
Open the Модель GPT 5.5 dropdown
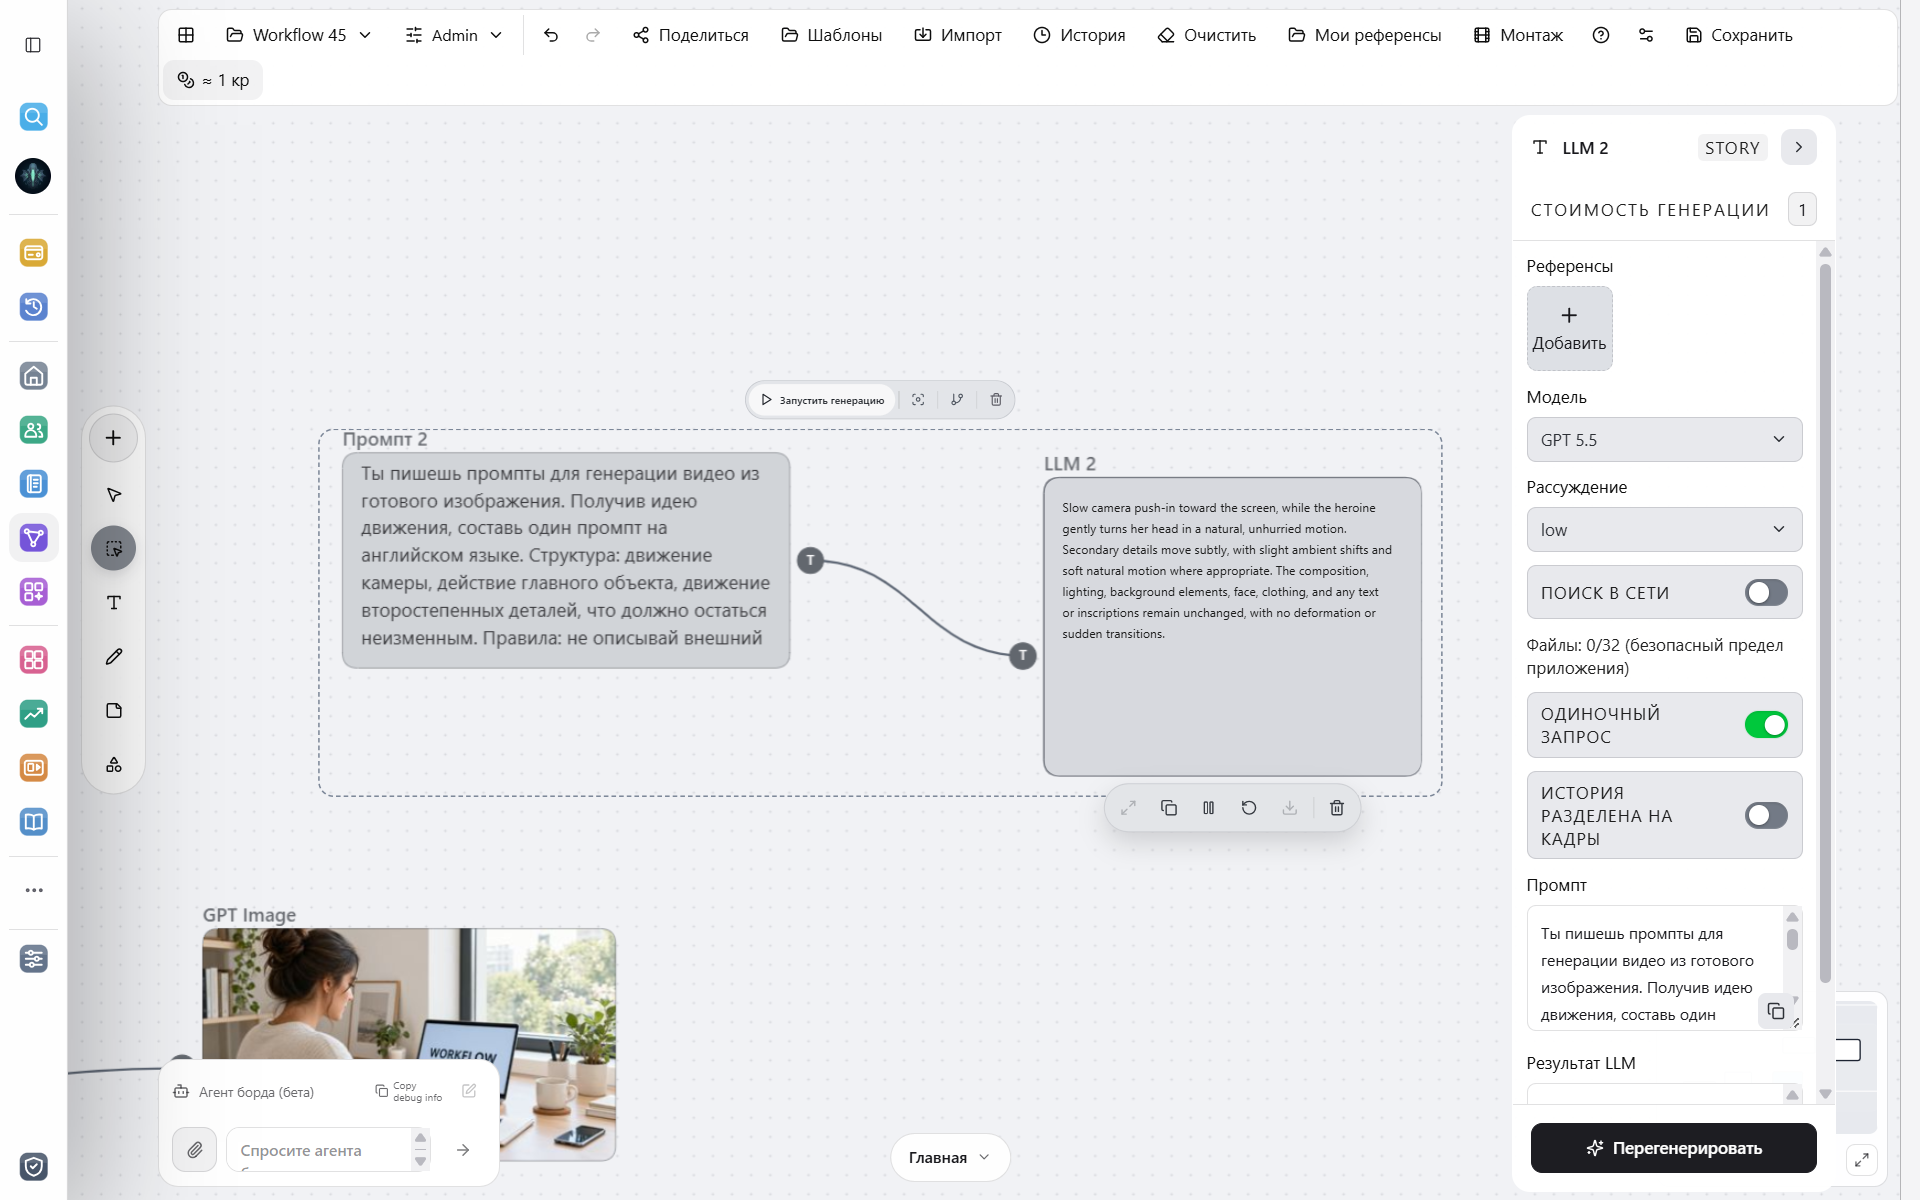[1664, 440]
